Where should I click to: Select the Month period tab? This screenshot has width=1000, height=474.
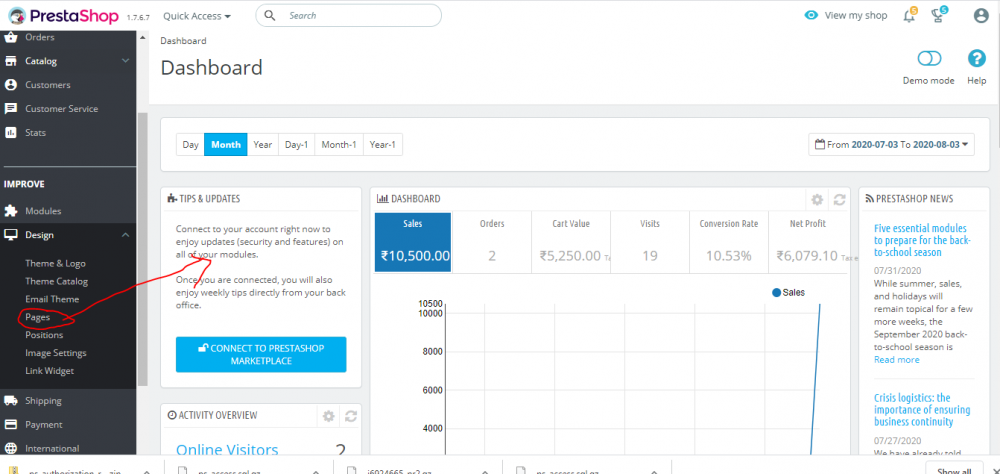click(x=226, y=144)
